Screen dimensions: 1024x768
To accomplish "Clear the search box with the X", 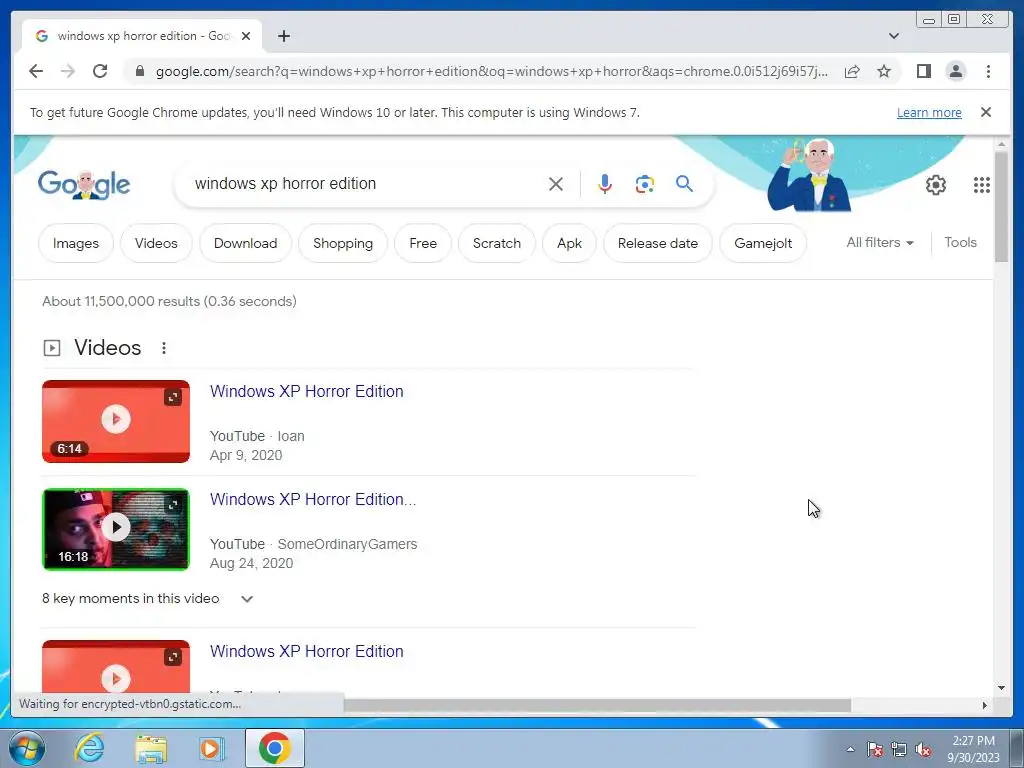I will (556, 184).
